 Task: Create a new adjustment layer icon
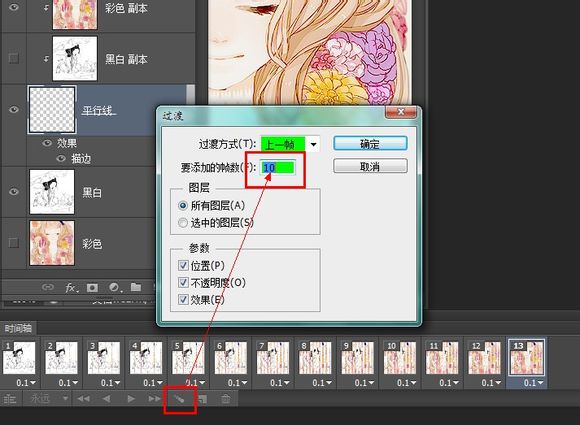pos(115,287)
